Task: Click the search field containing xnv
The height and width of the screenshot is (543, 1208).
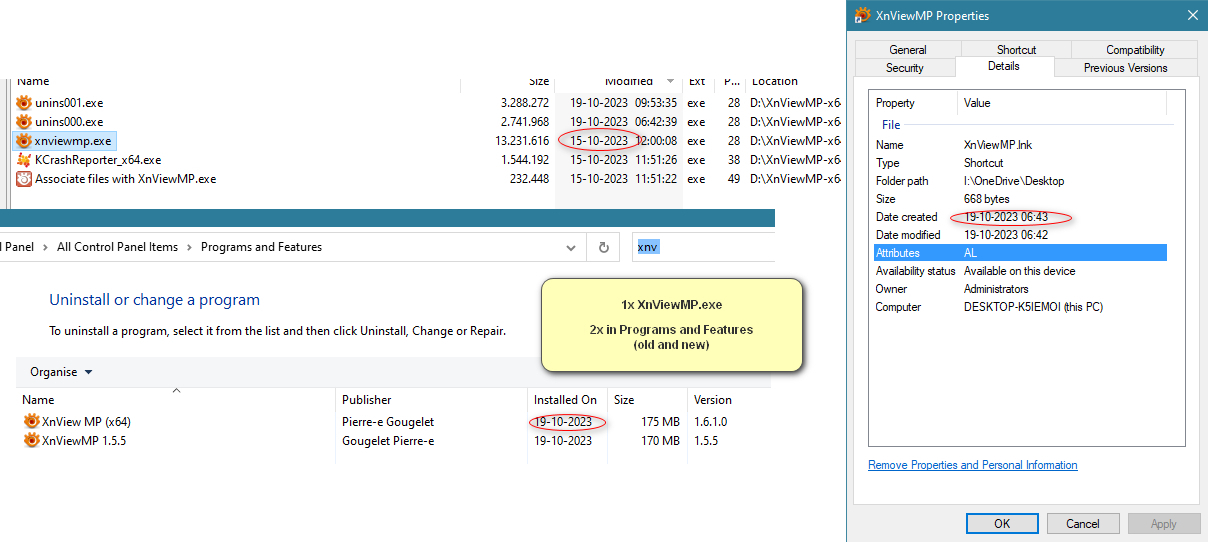Action: (703, 247)
